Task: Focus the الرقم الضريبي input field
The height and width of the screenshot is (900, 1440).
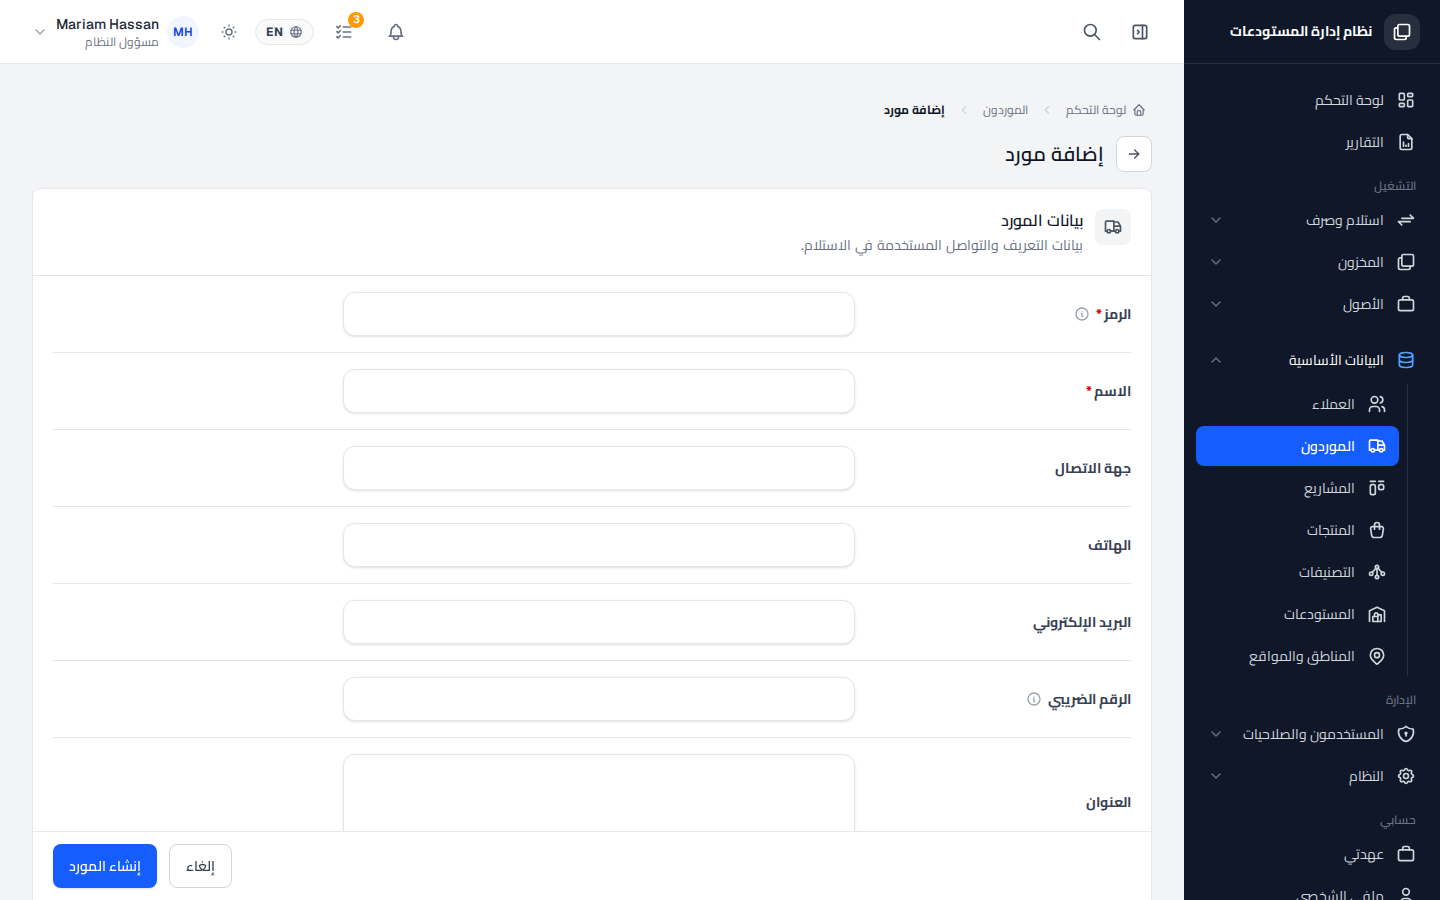Action: [x=599, y=699]
